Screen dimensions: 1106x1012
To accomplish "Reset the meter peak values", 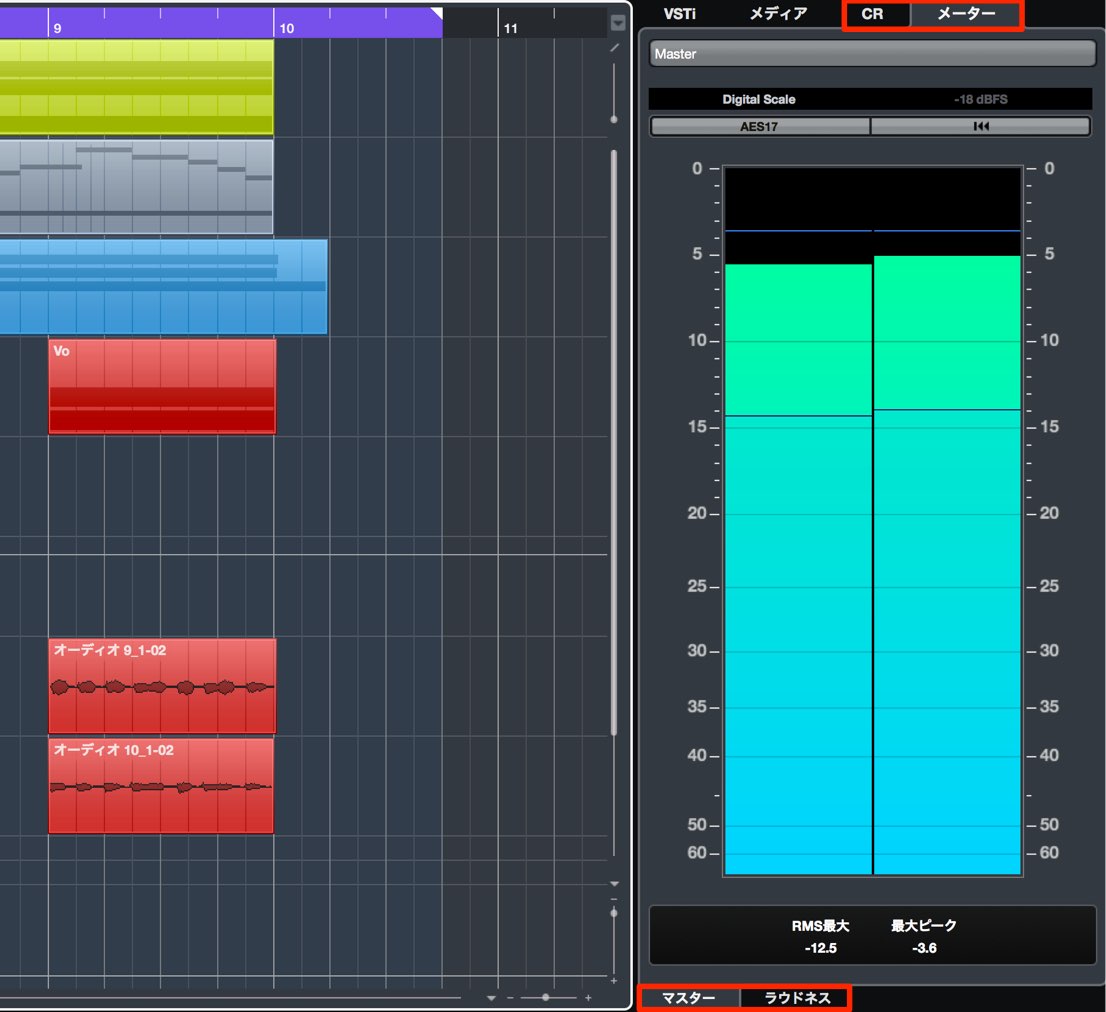I will (980, 126).
